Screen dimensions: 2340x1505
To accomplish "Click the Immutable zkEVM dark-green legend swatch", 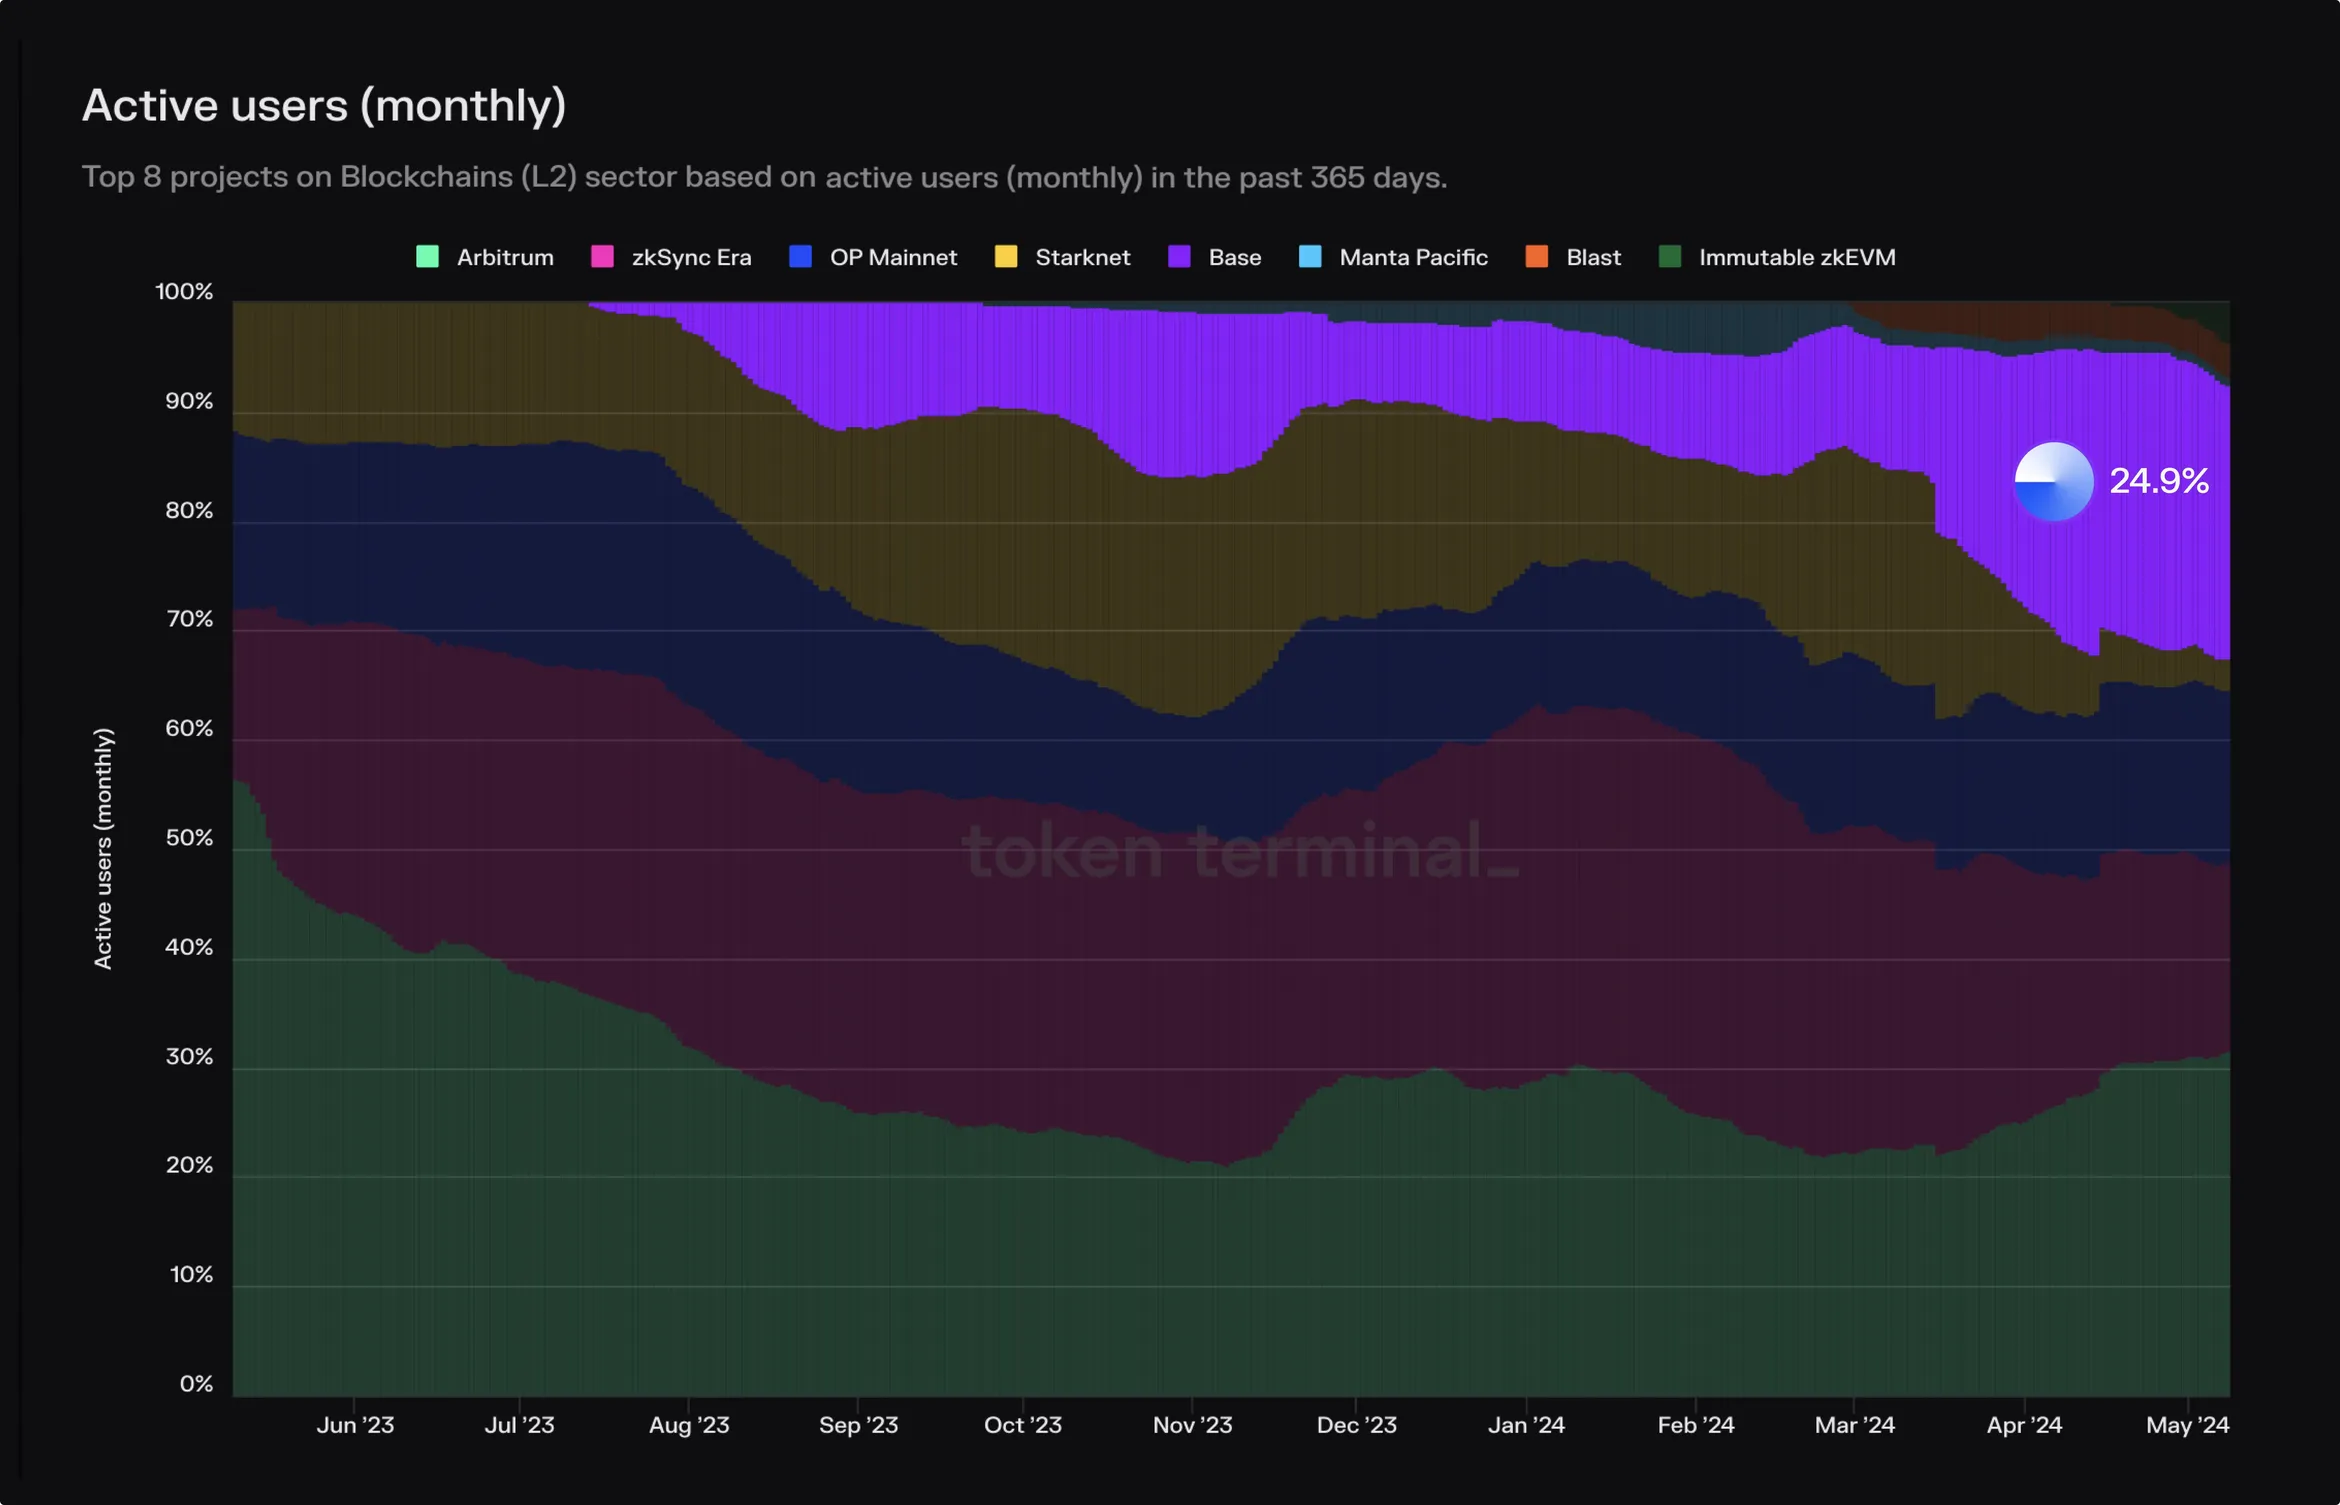I will point(1670,257).
